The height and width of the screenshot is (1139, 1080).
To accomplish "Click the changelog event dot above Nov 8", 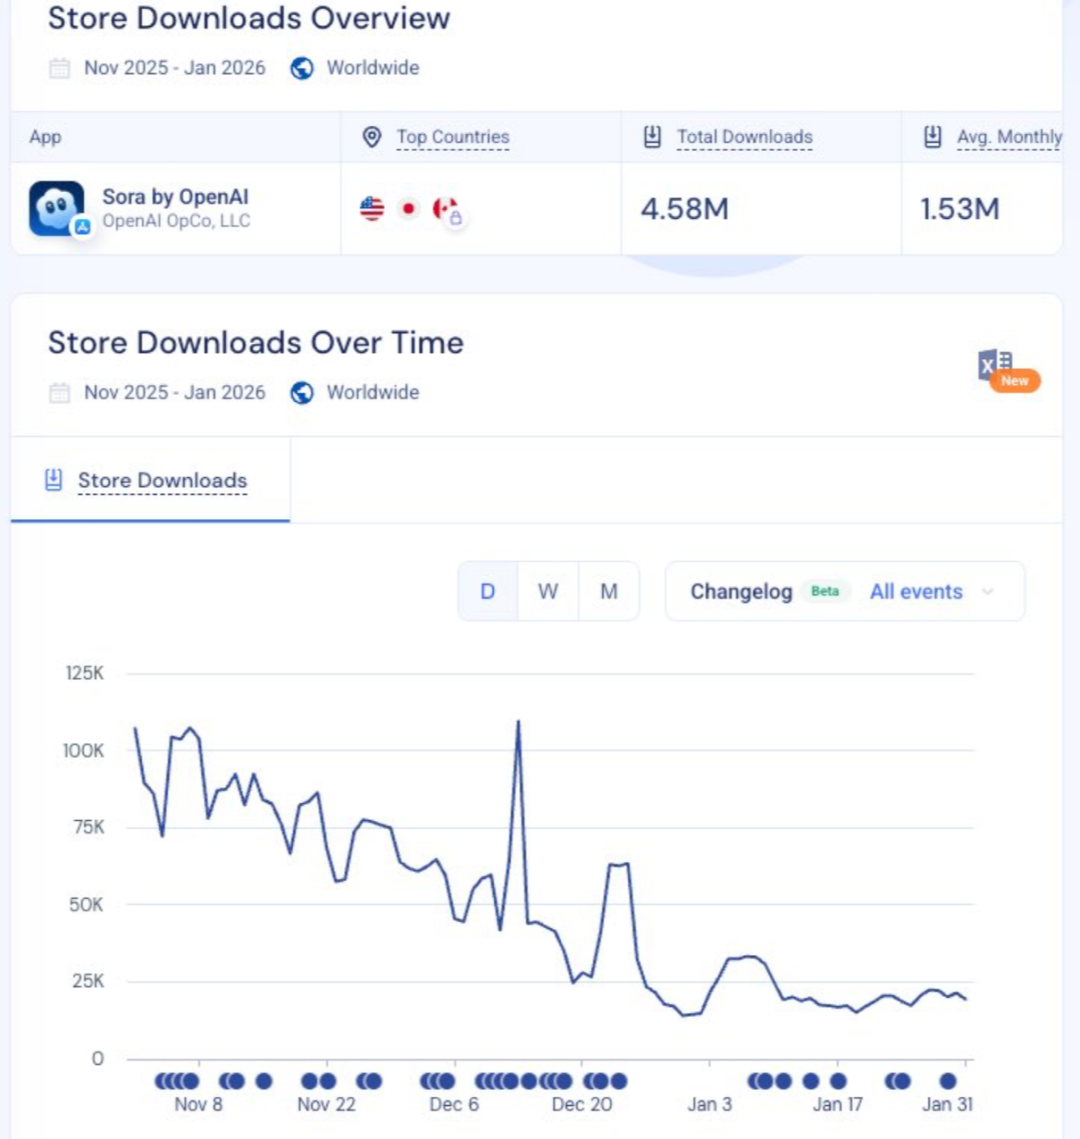I will 190,1081.
